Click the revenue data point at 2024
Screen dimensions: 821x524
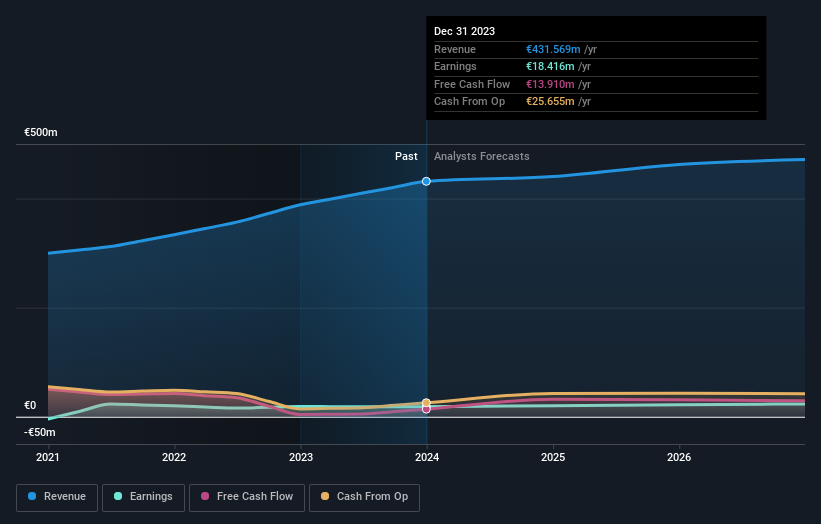(426, 181)
